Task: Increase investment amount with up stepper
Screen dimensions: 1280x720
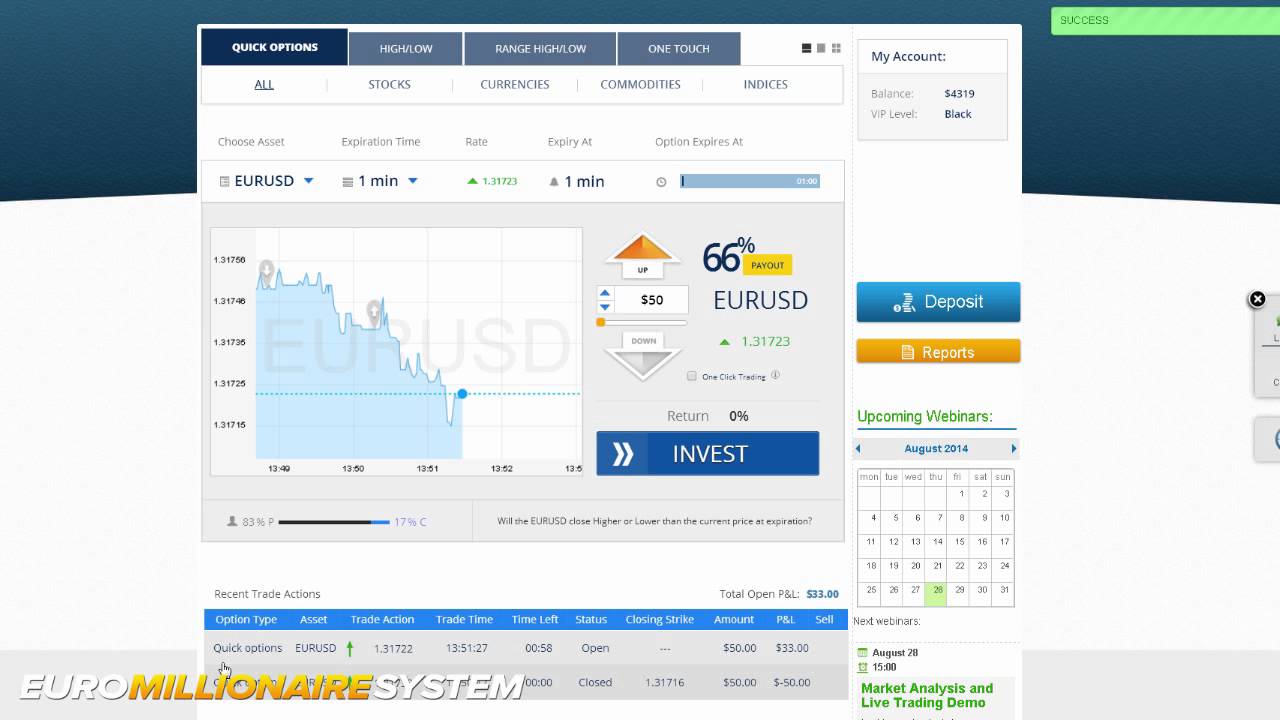Action: coord(605,293)
